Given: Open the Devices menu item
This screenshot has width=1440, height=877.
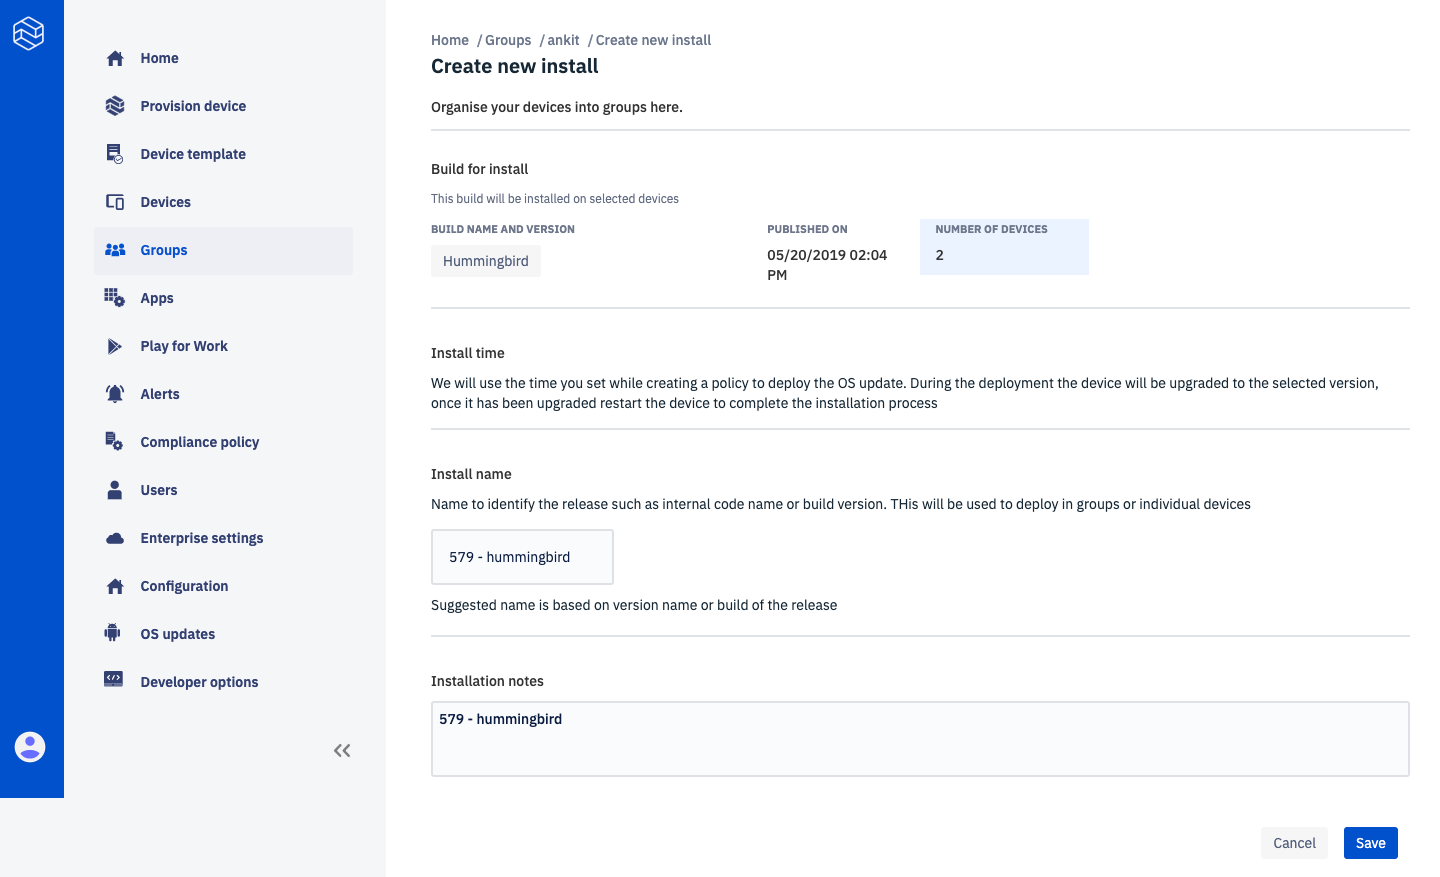Looking at the screenshot, I should click(x=165, y=202).
